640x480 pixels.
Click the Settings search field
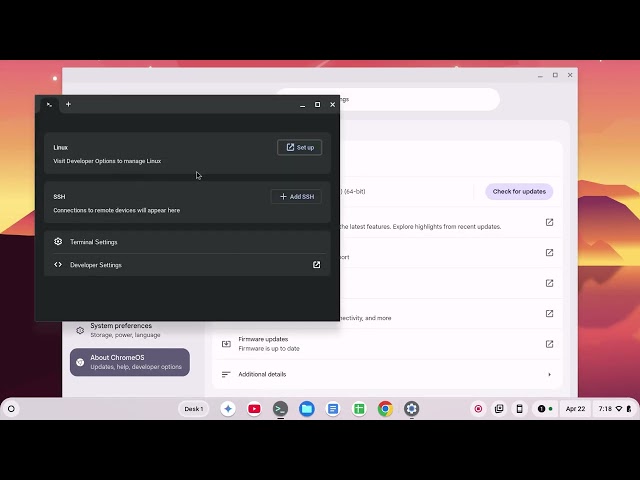[x=388, y=99]
